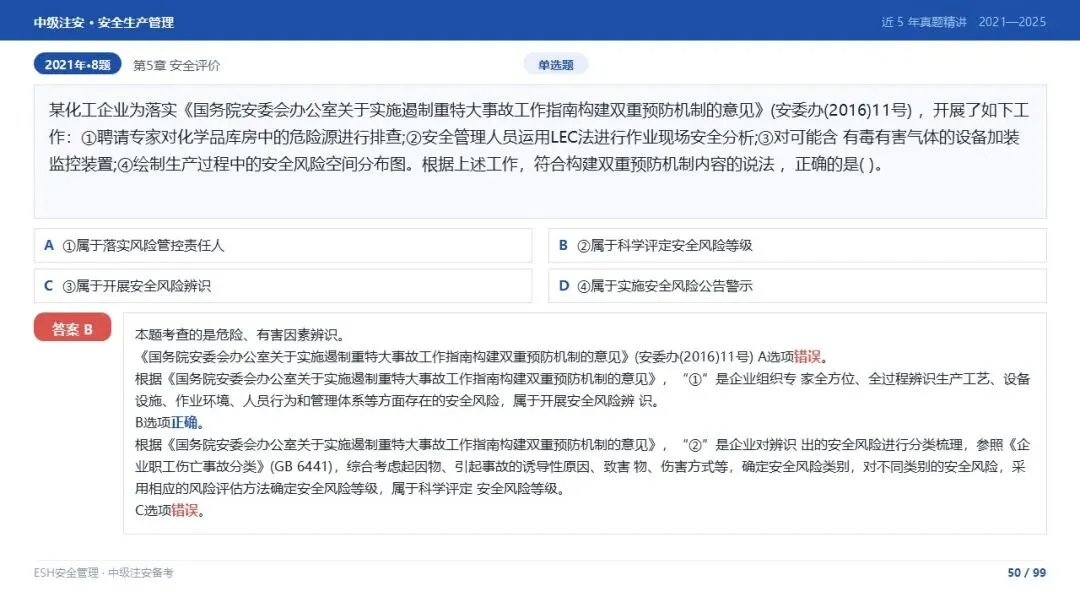Click the blue 正确 after B选项
1080x608 pixels.
click(x=184, y=422)
